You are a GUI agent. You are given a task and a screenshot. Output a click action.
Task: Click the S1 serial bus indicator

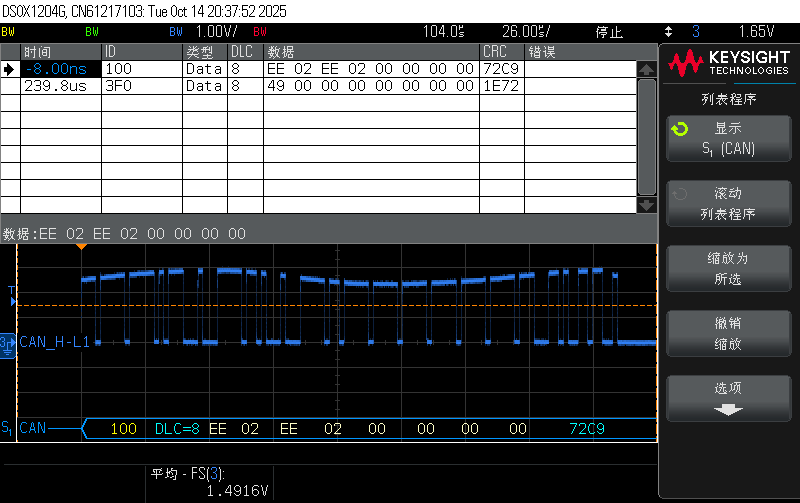pos(7,429)
